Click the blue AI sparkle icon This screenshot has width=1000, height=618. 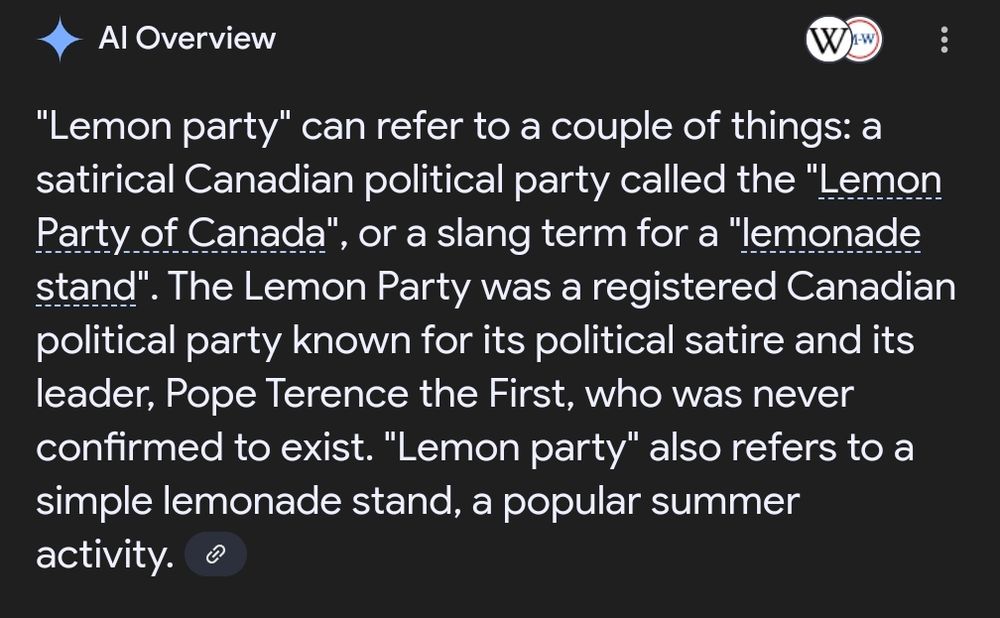59,39
